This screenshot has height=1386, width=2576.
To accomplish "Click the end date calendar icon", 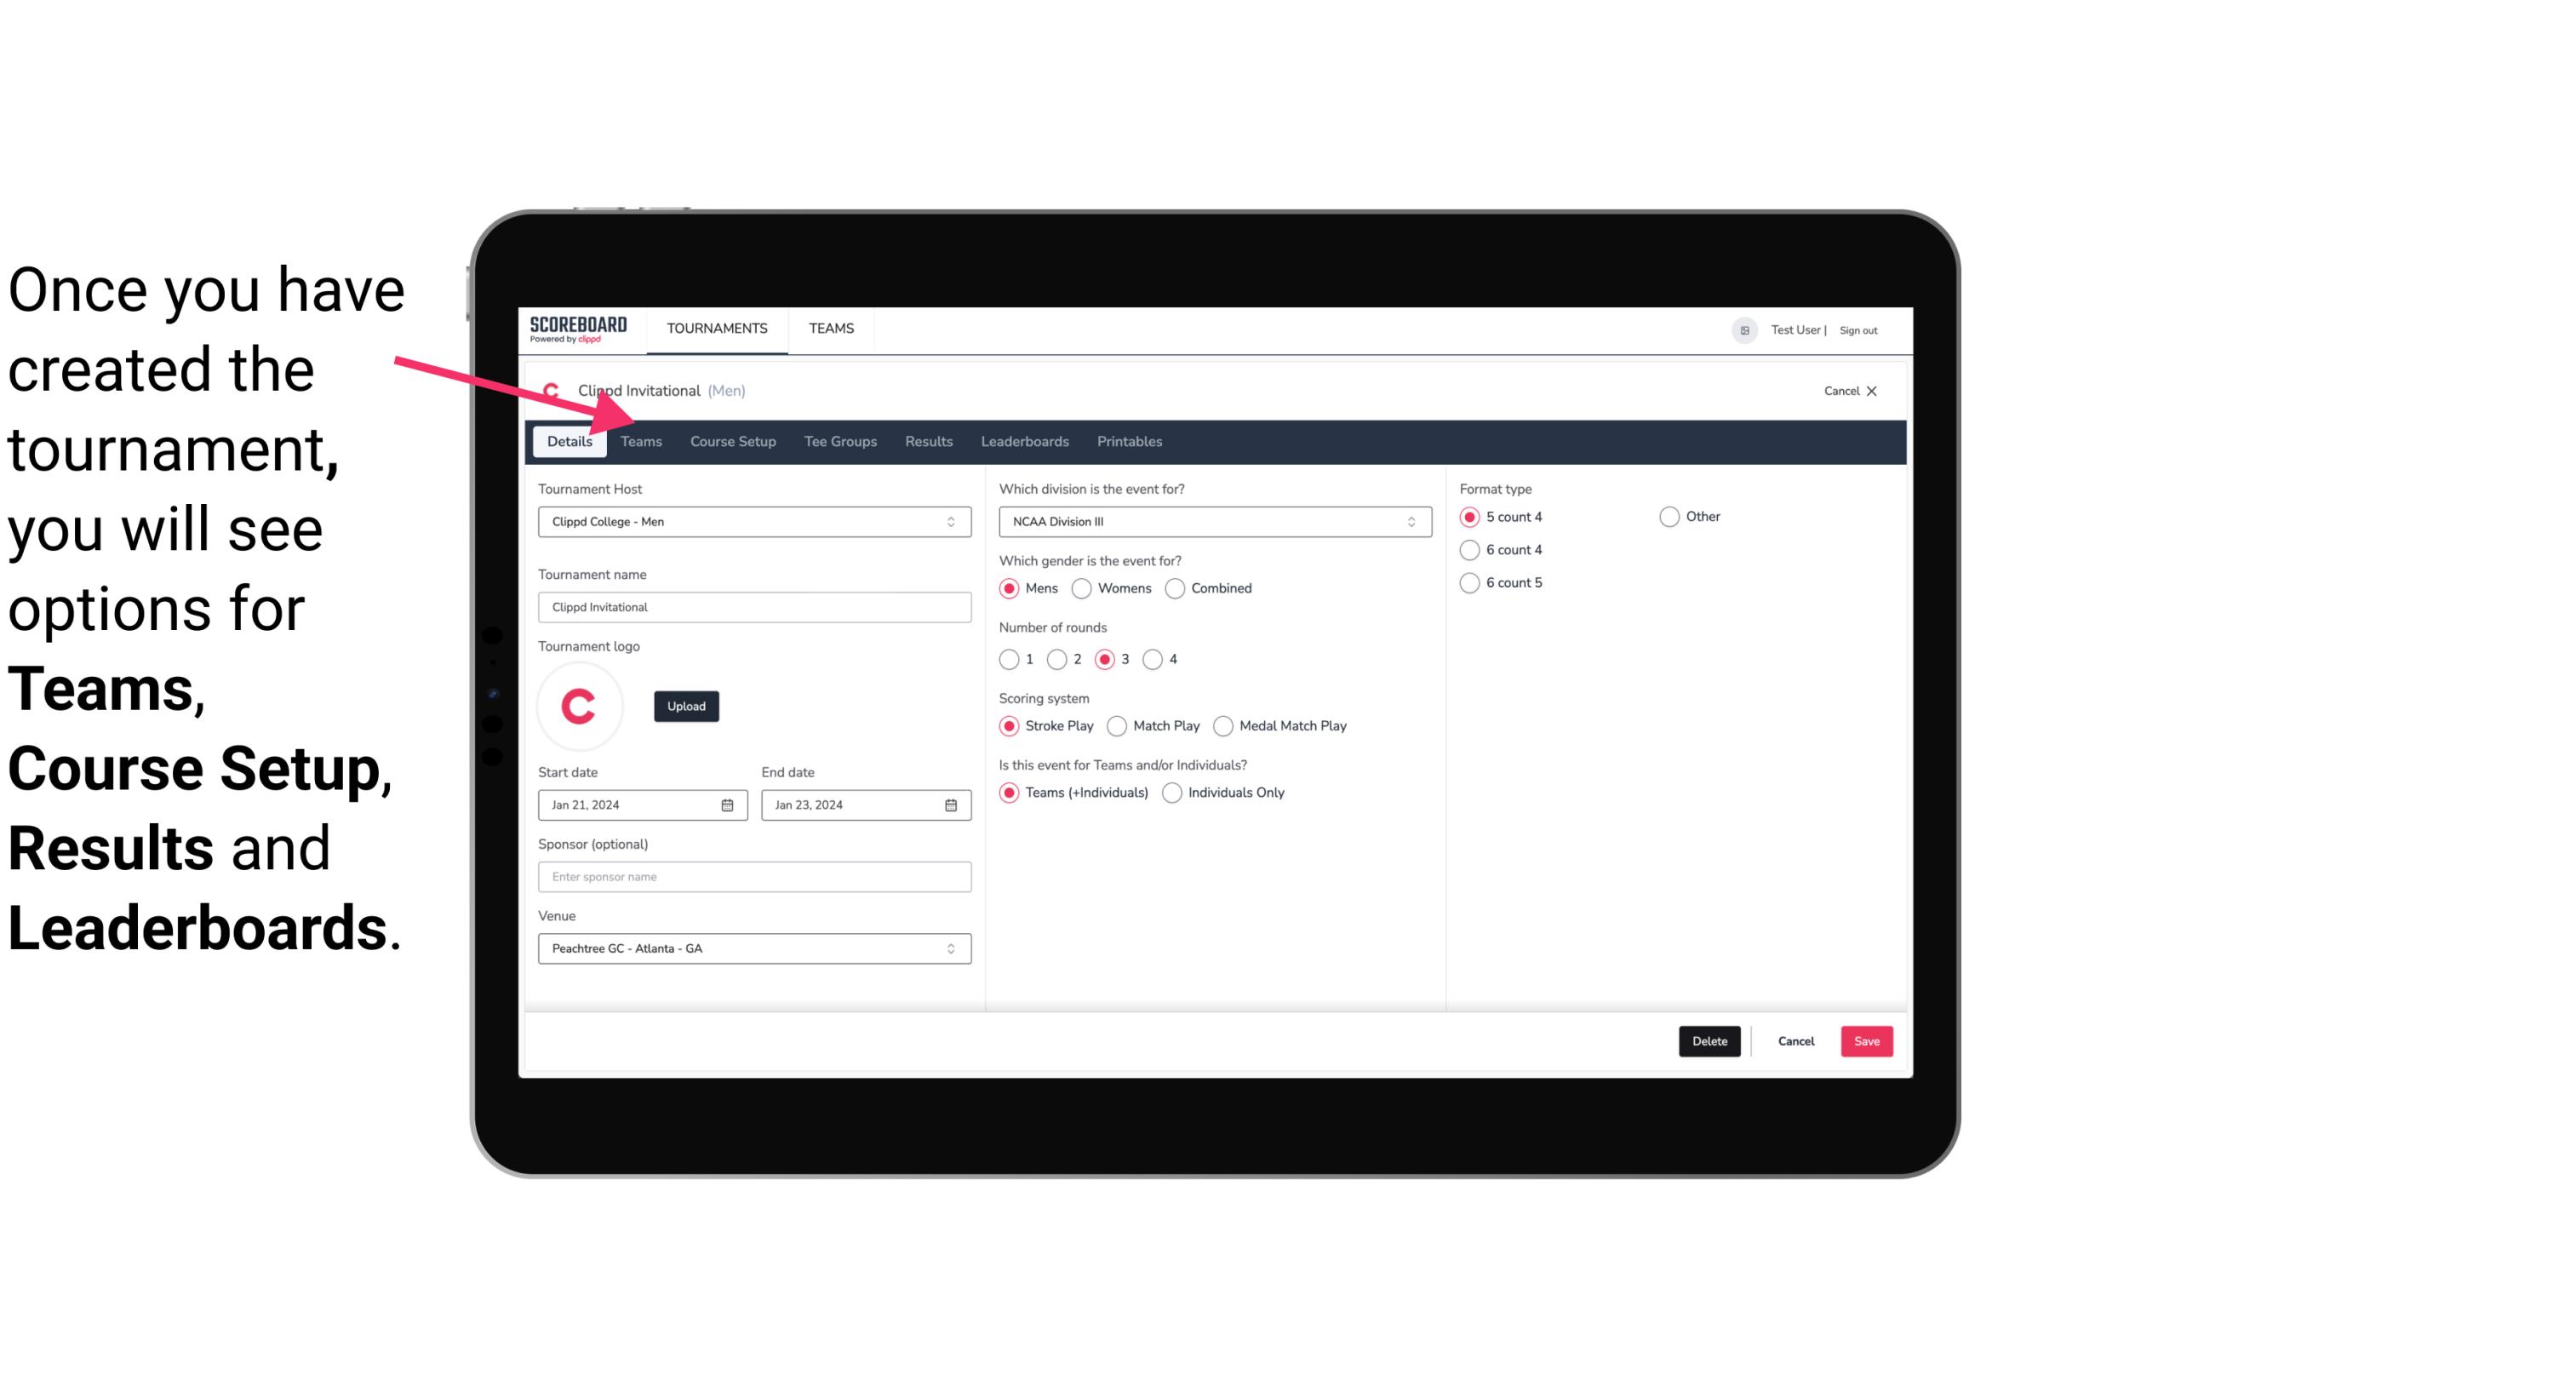I will click(x=950, y=804).
